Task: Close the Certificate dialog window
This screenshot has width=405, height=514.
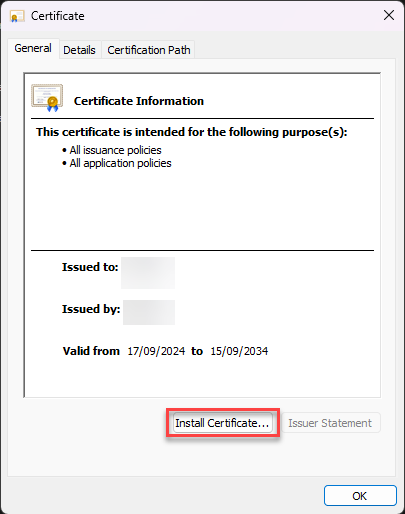Action: coord(389,15)
